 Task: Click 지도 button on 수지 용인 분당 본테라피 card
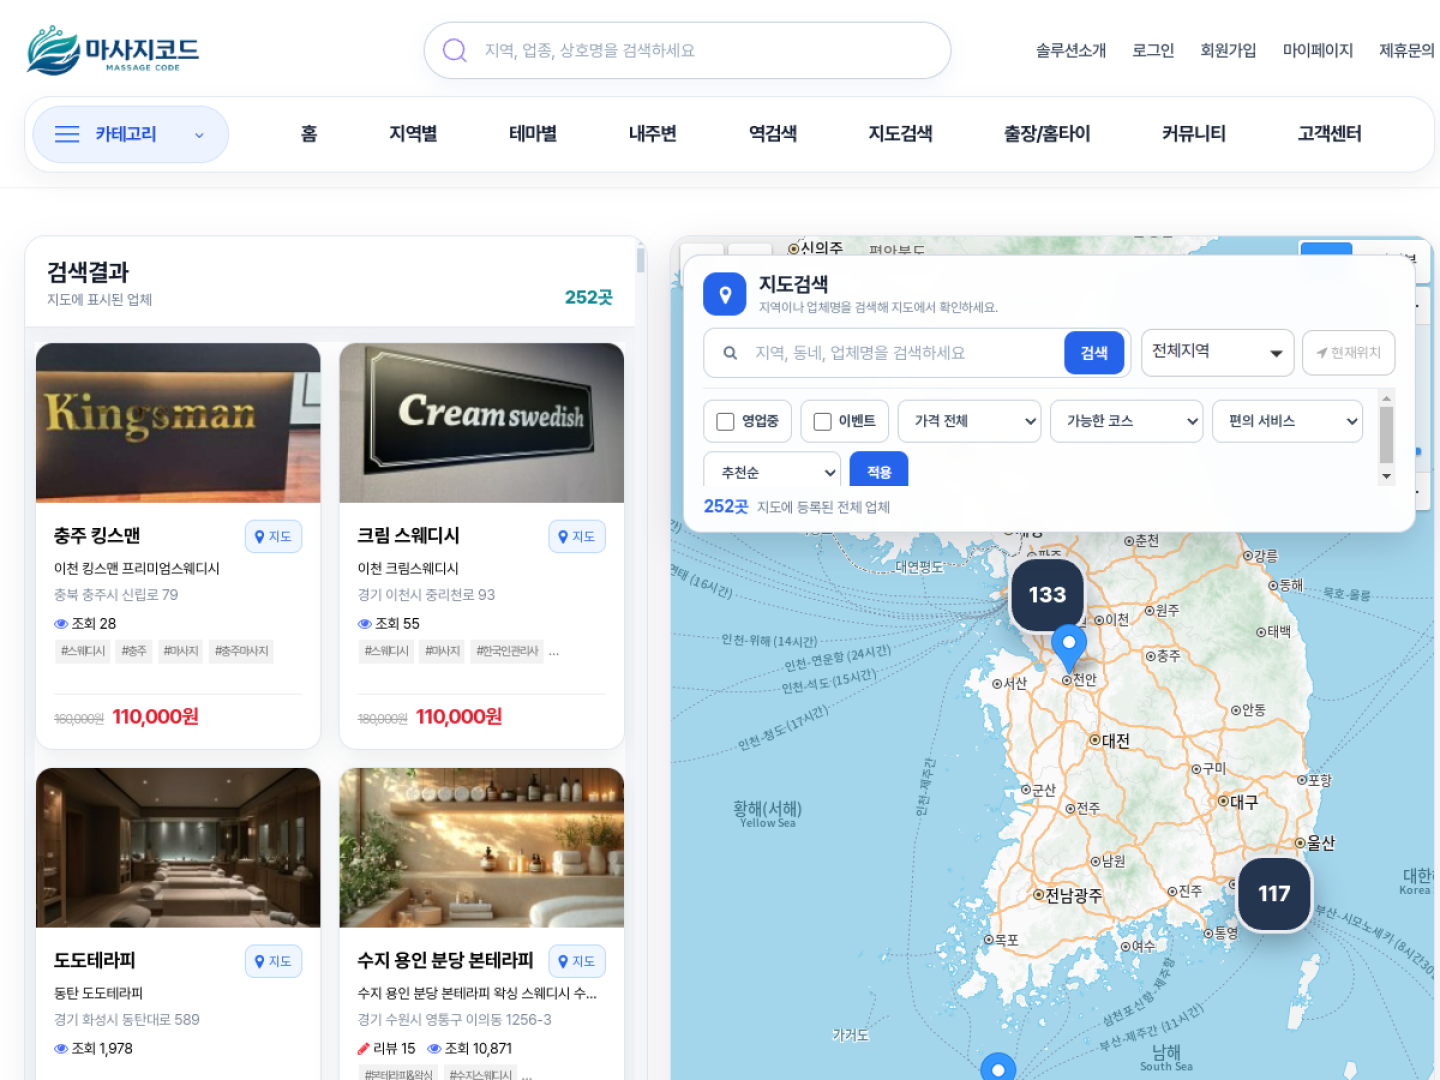tap(577, 961)
